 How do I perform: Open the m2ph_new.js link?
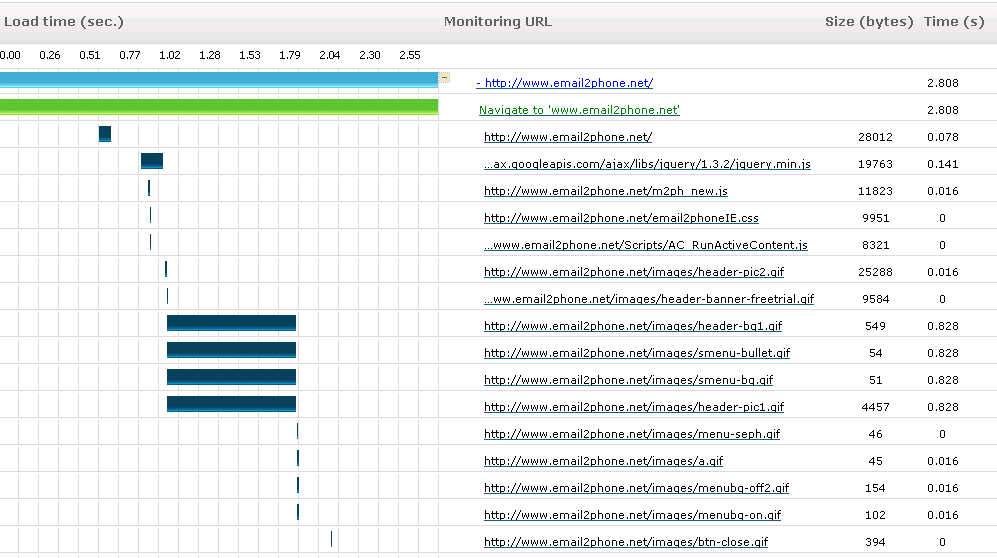tap(605, 191)
